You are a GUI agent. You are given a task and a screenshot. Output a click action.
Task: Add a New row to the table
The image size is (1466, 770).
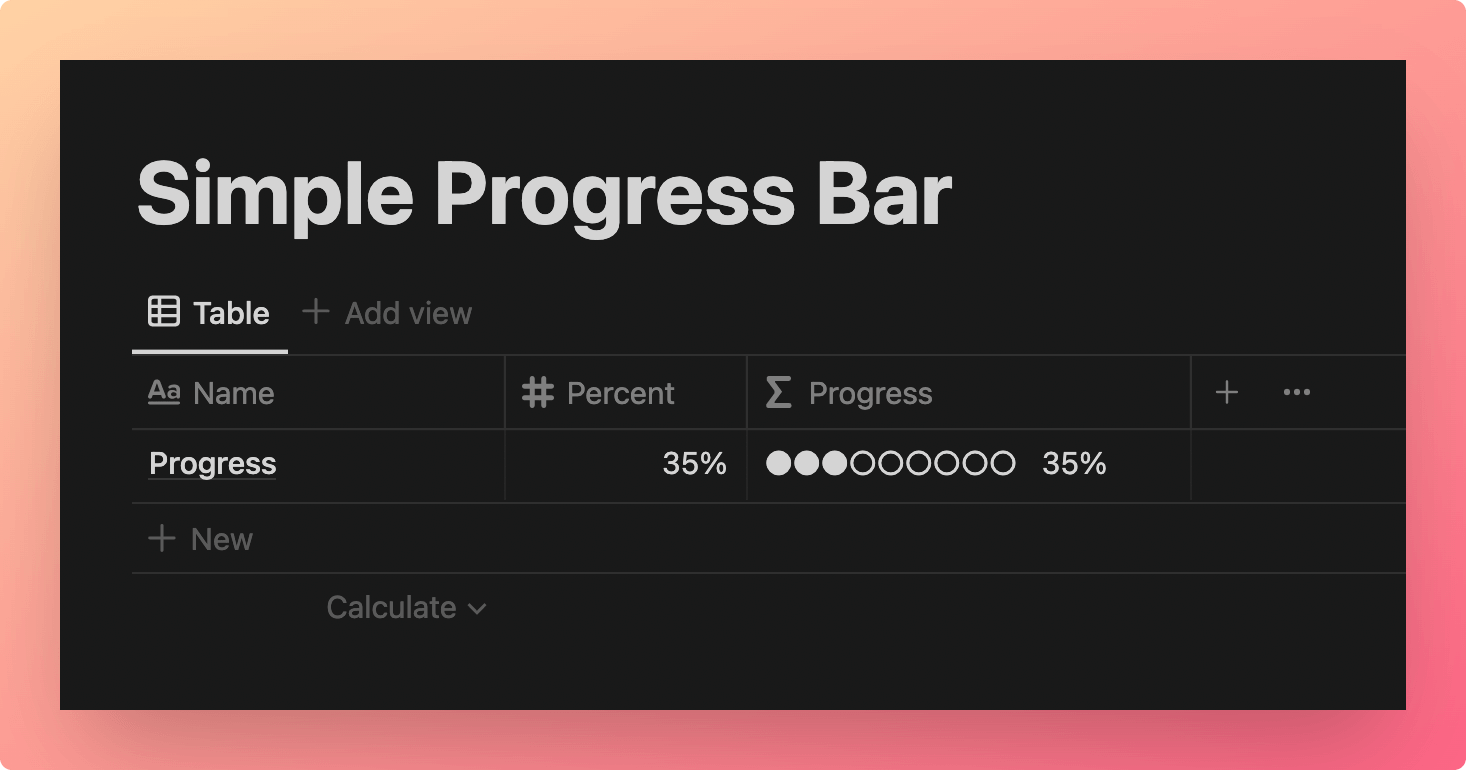tap(201, 539)
